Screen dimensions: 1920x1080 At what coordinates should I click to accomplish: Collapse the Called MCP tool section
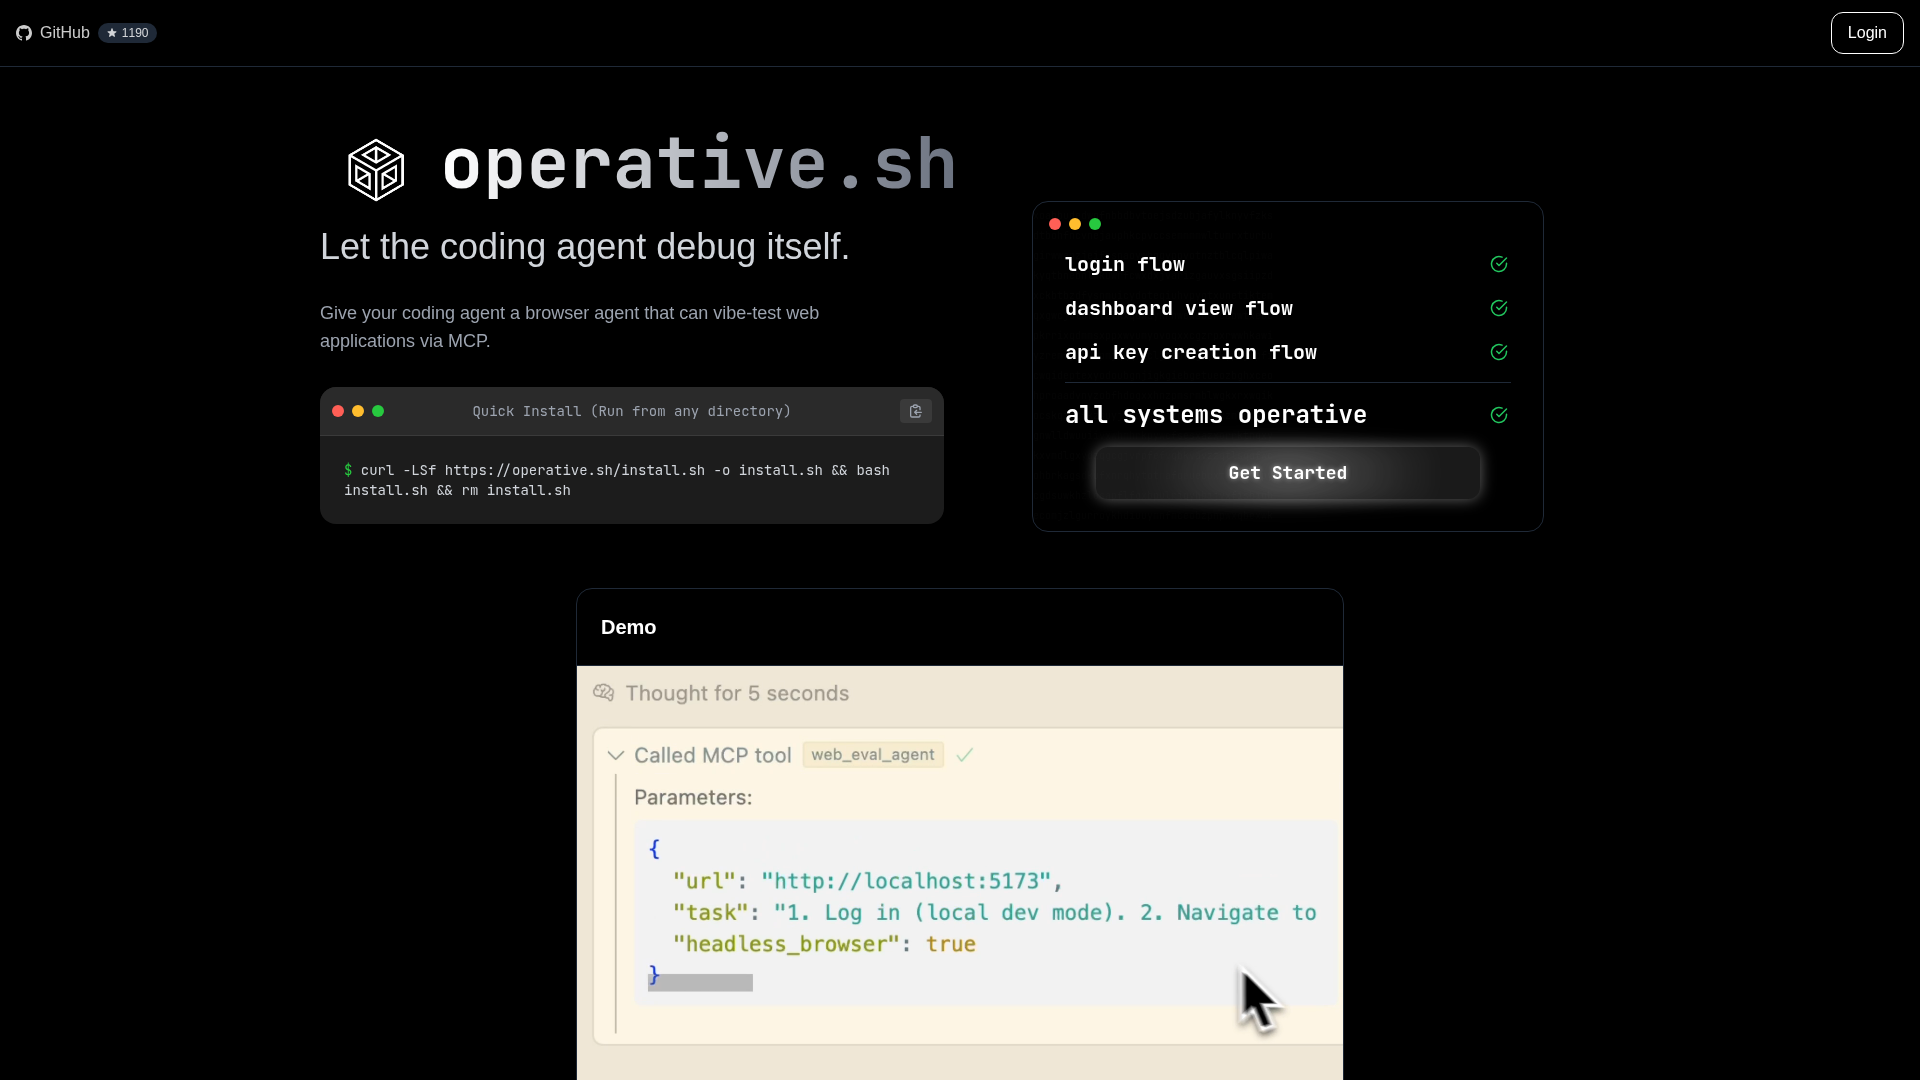[x=616, y=756]
